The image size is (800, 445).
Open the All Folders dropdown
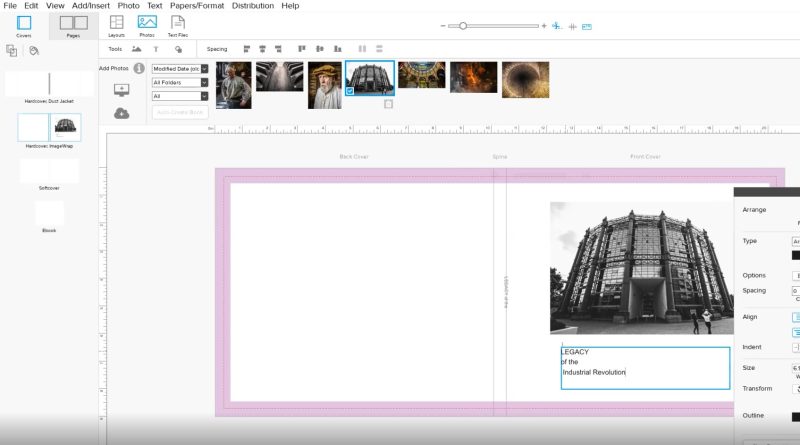pyautogui.click(x=180, y=82)
